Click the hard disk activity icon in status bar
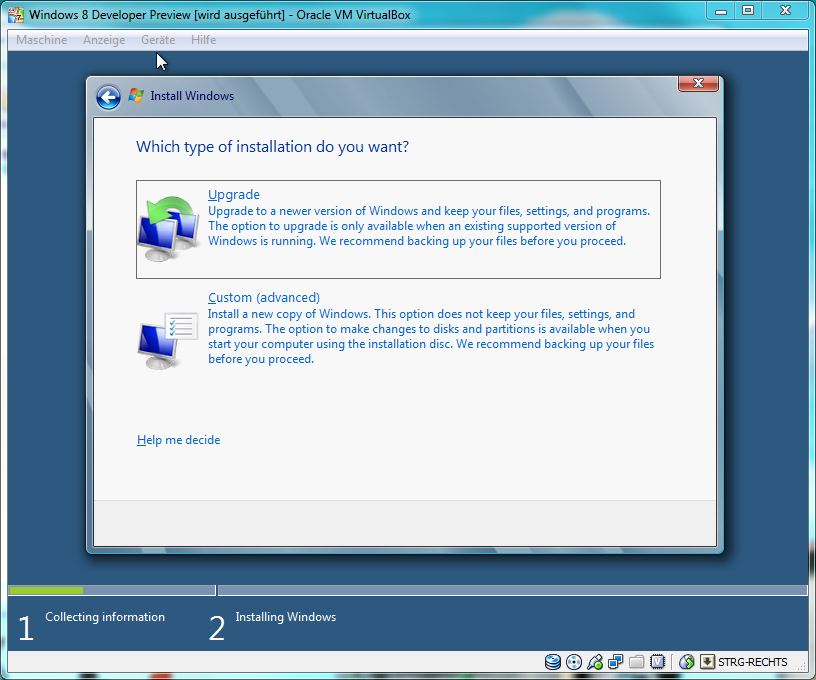Viewport: 816px width, 680px height. tap(553, 662)
